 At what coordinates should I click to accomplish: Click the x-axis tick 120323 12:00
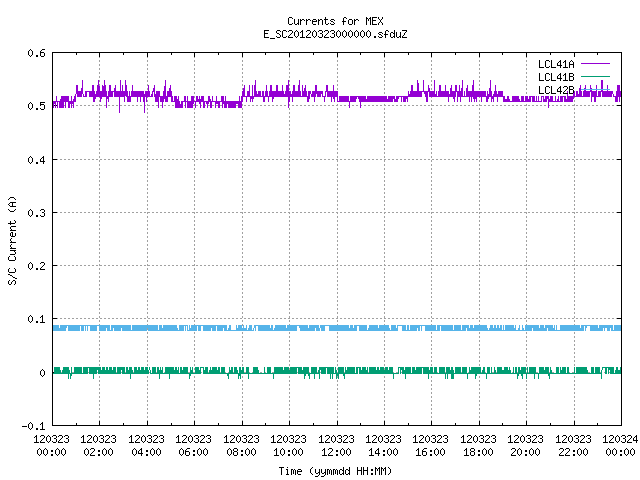tap(336, 445)
